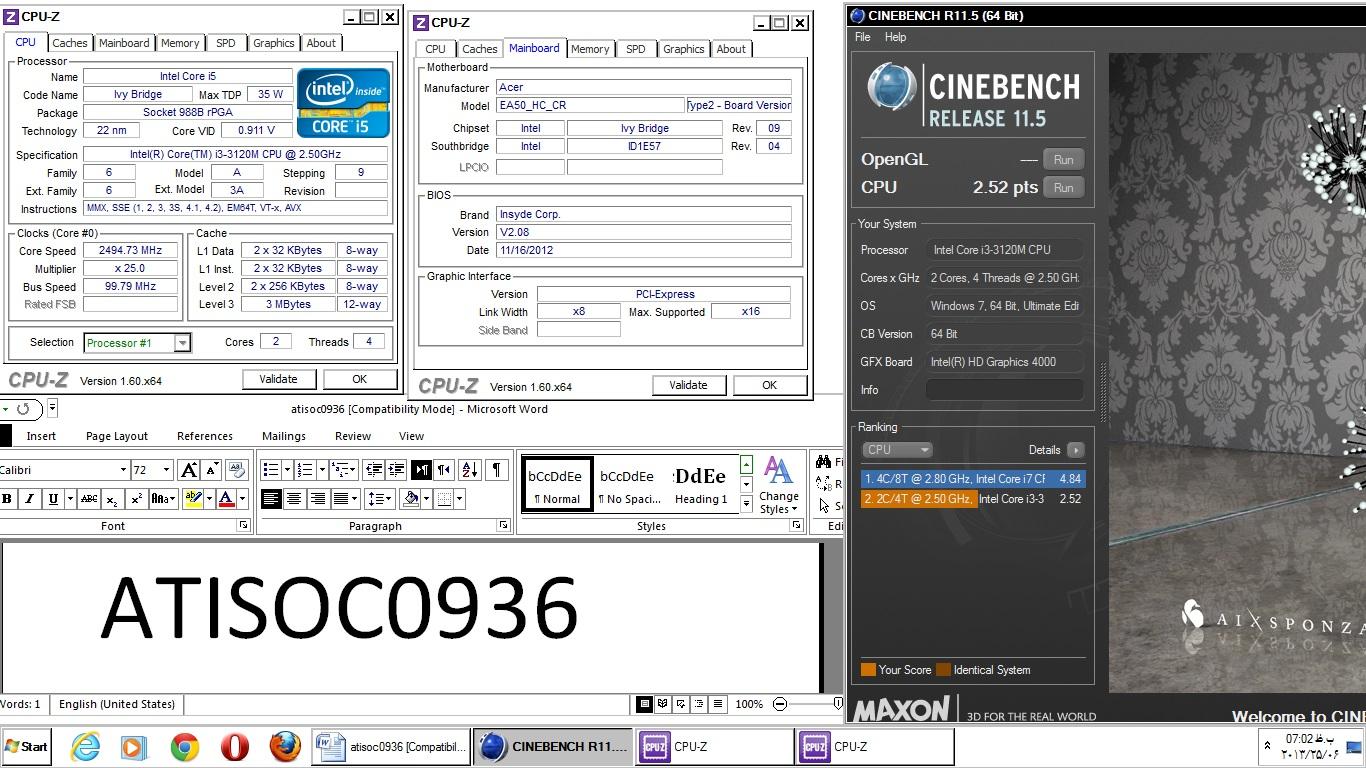
Task: Open the Page Layout ribbon tab
Action: point(117,436)
